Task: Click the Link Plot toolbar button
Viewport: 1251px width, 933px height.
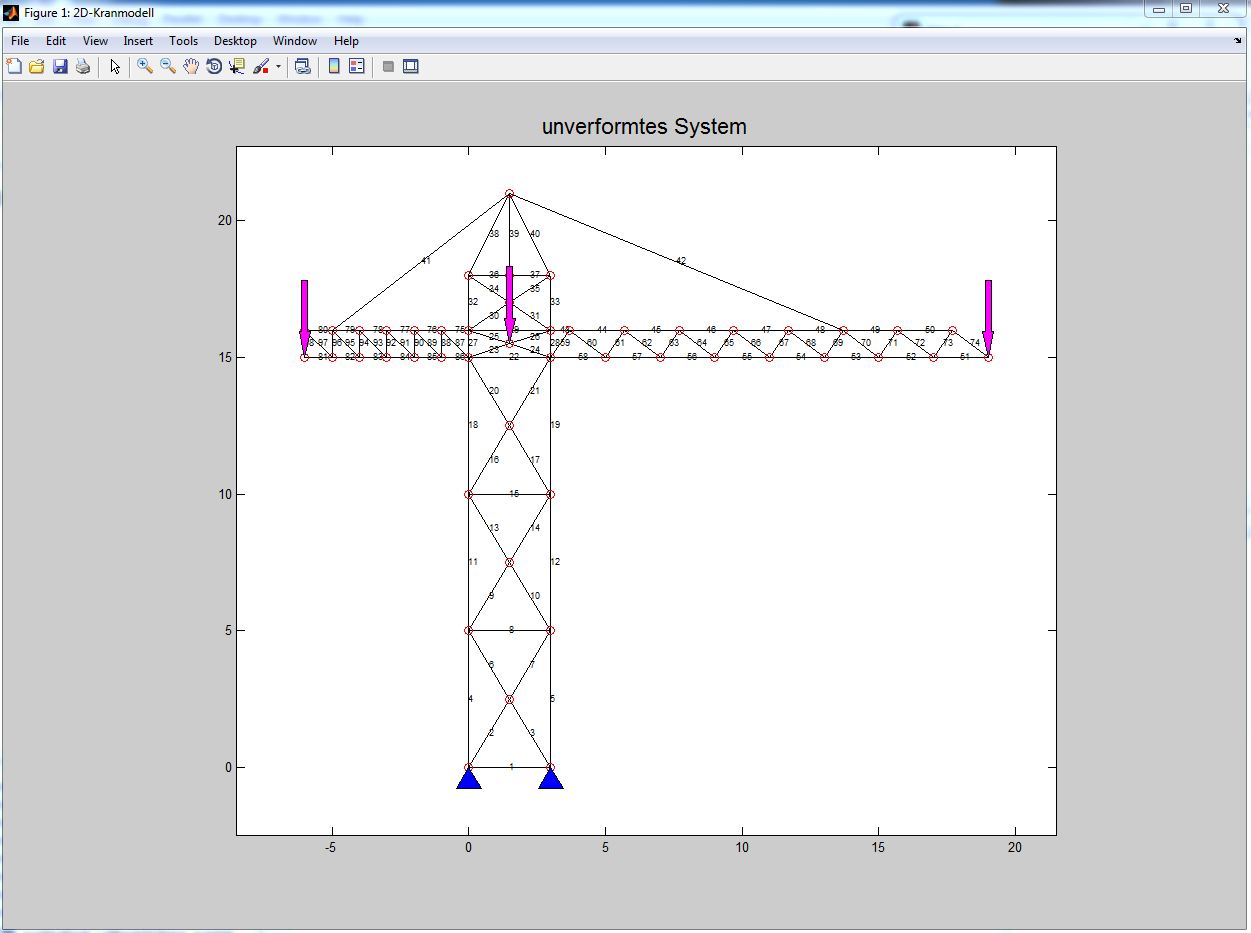Action: click(302, 66)
